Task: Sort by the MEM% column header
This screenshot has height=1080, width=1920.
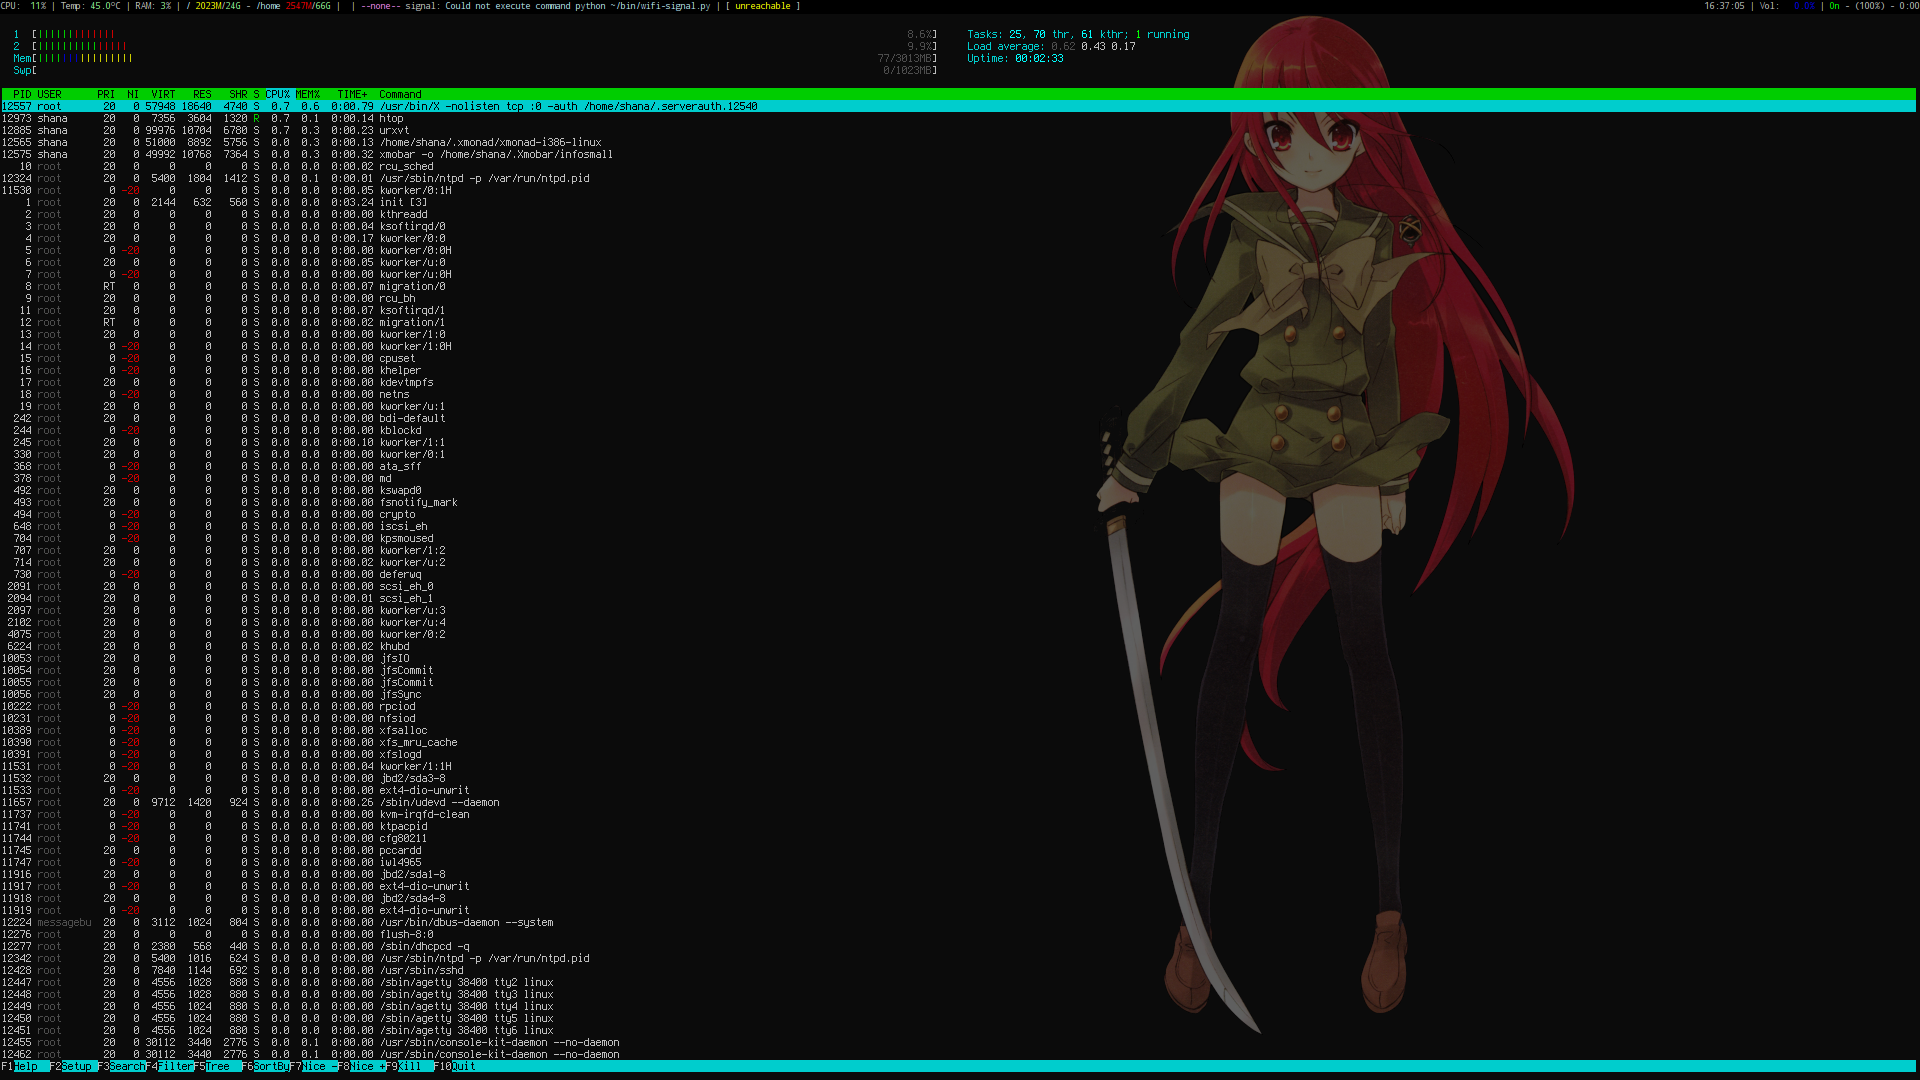Action: (x=307, y=94)
